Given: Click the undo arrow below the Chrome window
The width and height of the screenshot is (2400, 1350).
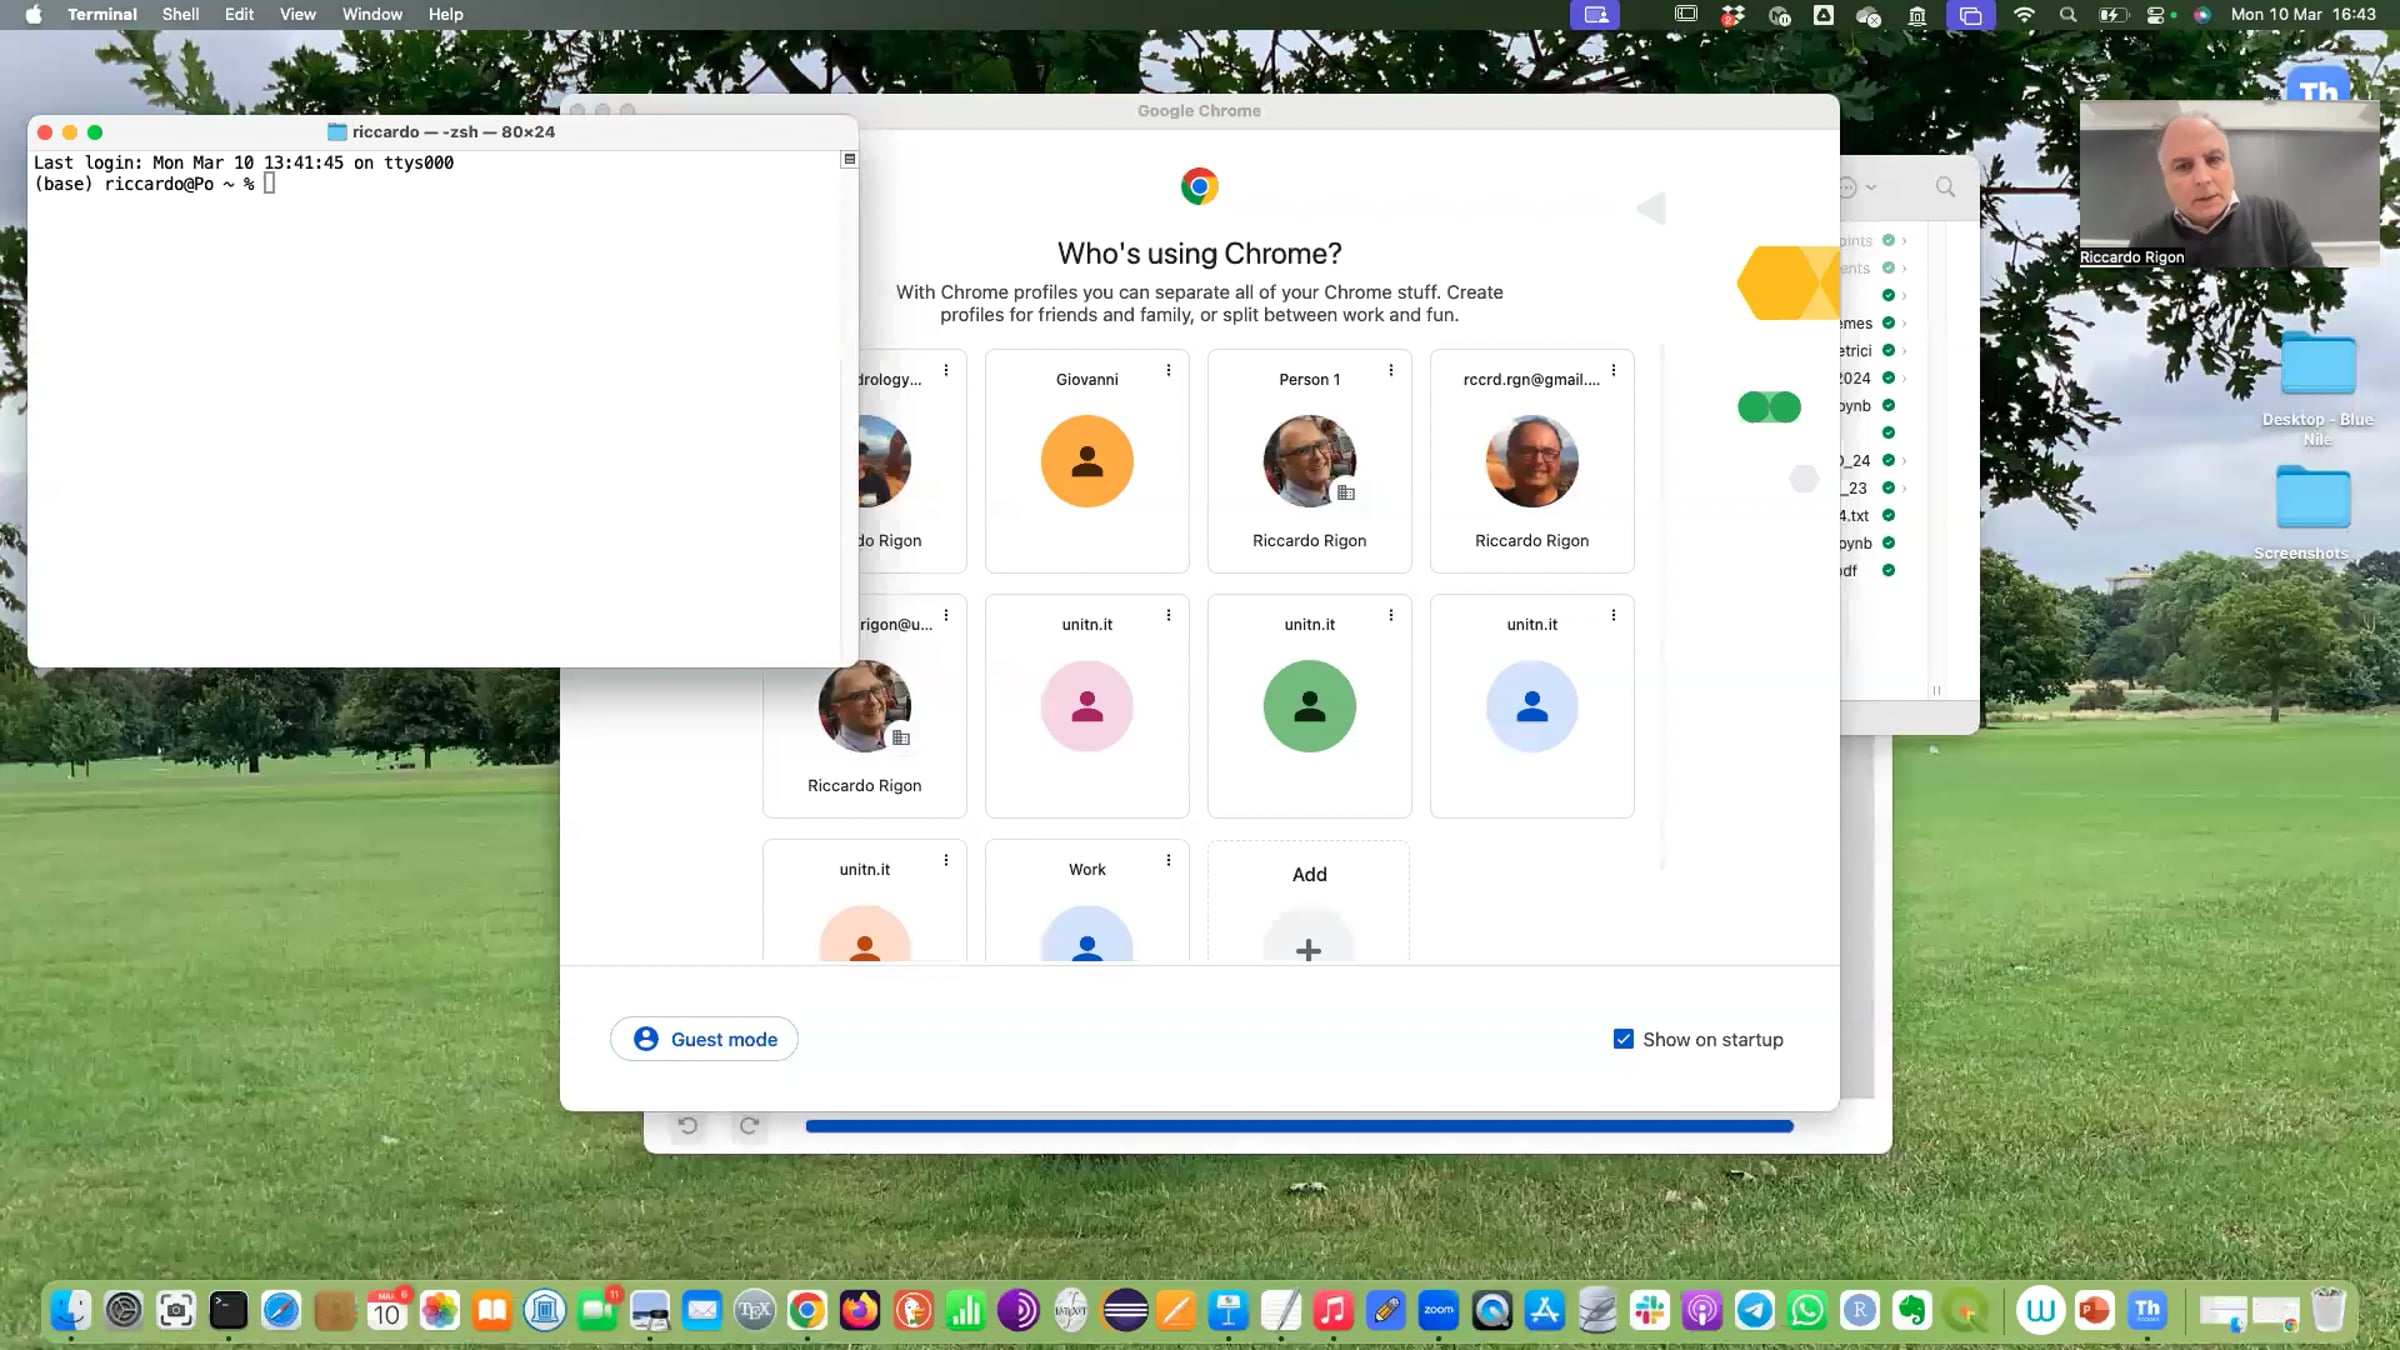Looking at the screenshot, I should (688, 1125).
